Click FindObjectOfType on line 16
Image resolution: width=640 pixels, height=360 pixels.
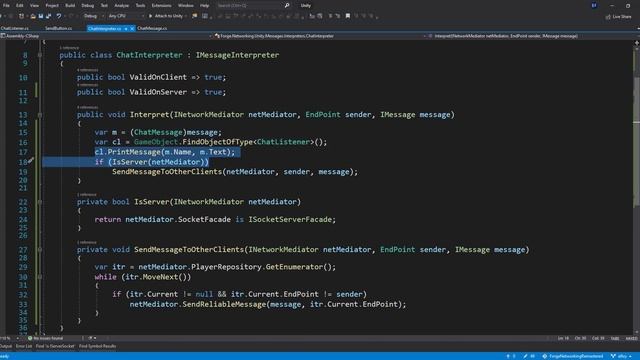coord(218,142)
